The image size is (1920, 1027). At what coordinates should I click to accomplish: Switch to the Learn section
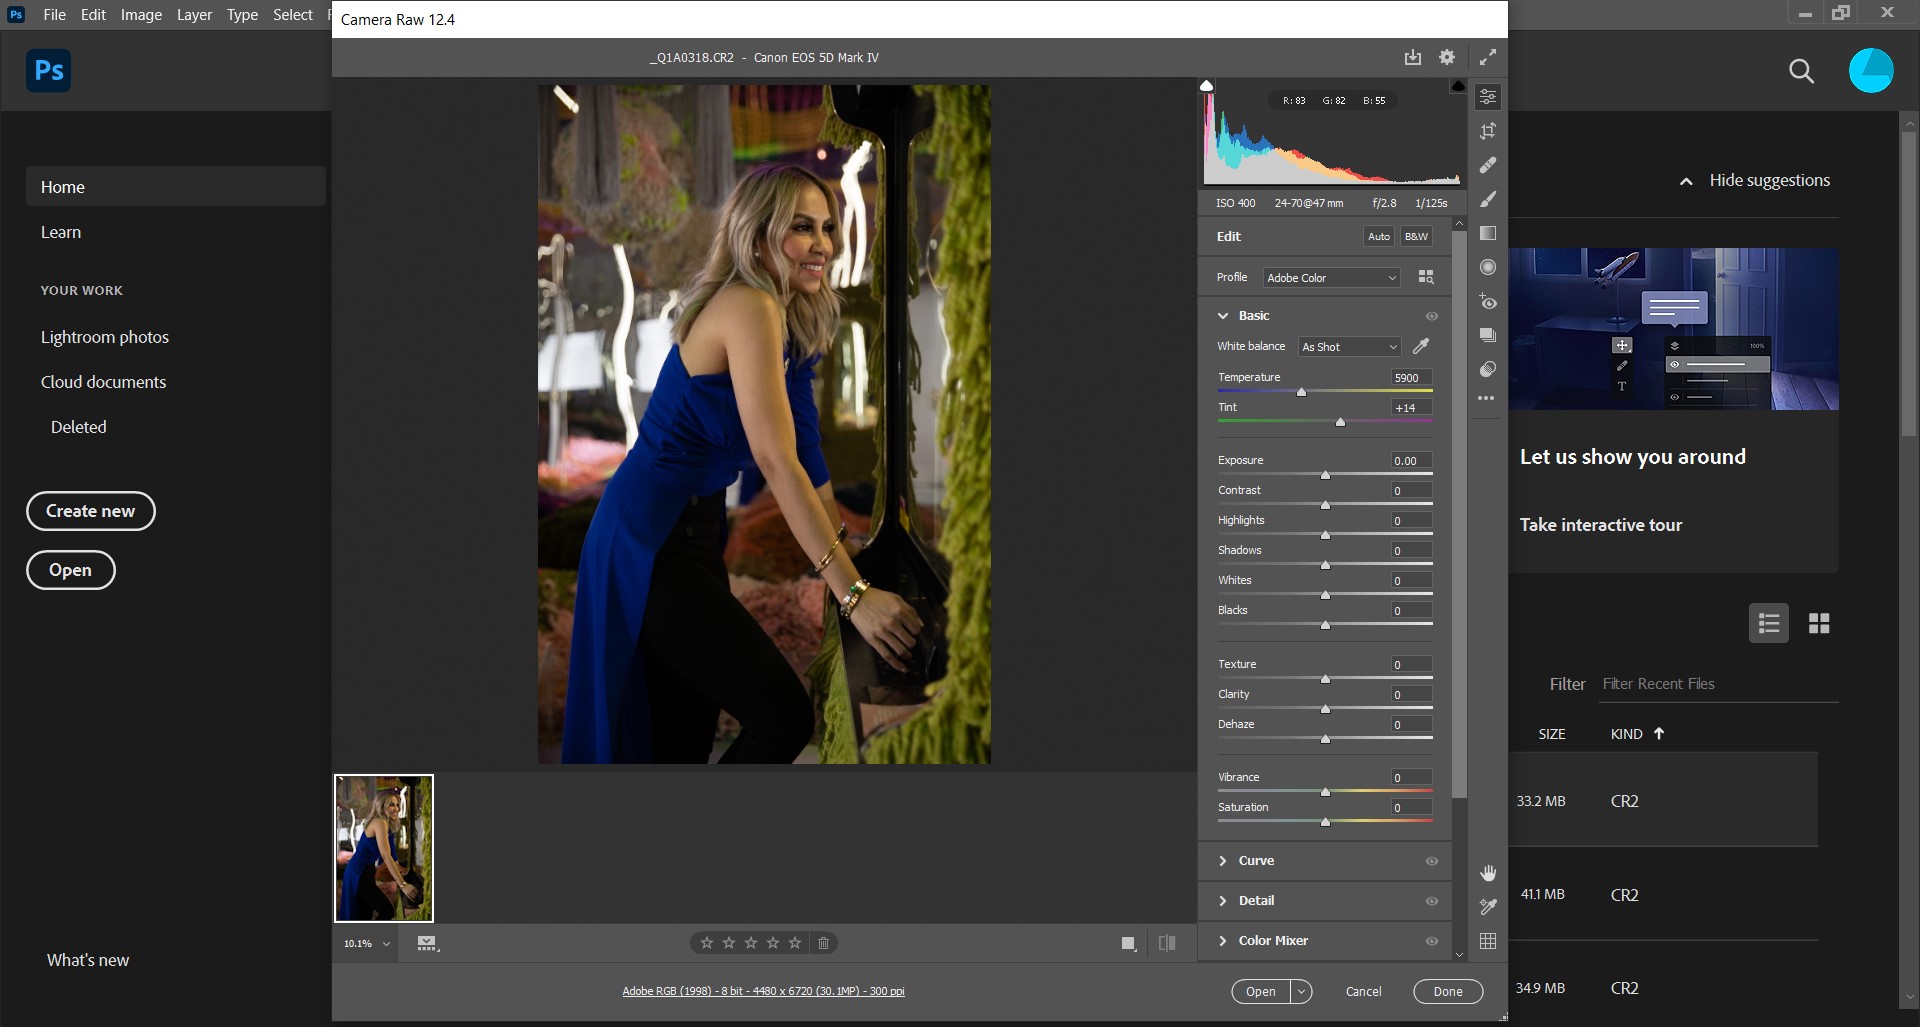click(x=61, y=231)
